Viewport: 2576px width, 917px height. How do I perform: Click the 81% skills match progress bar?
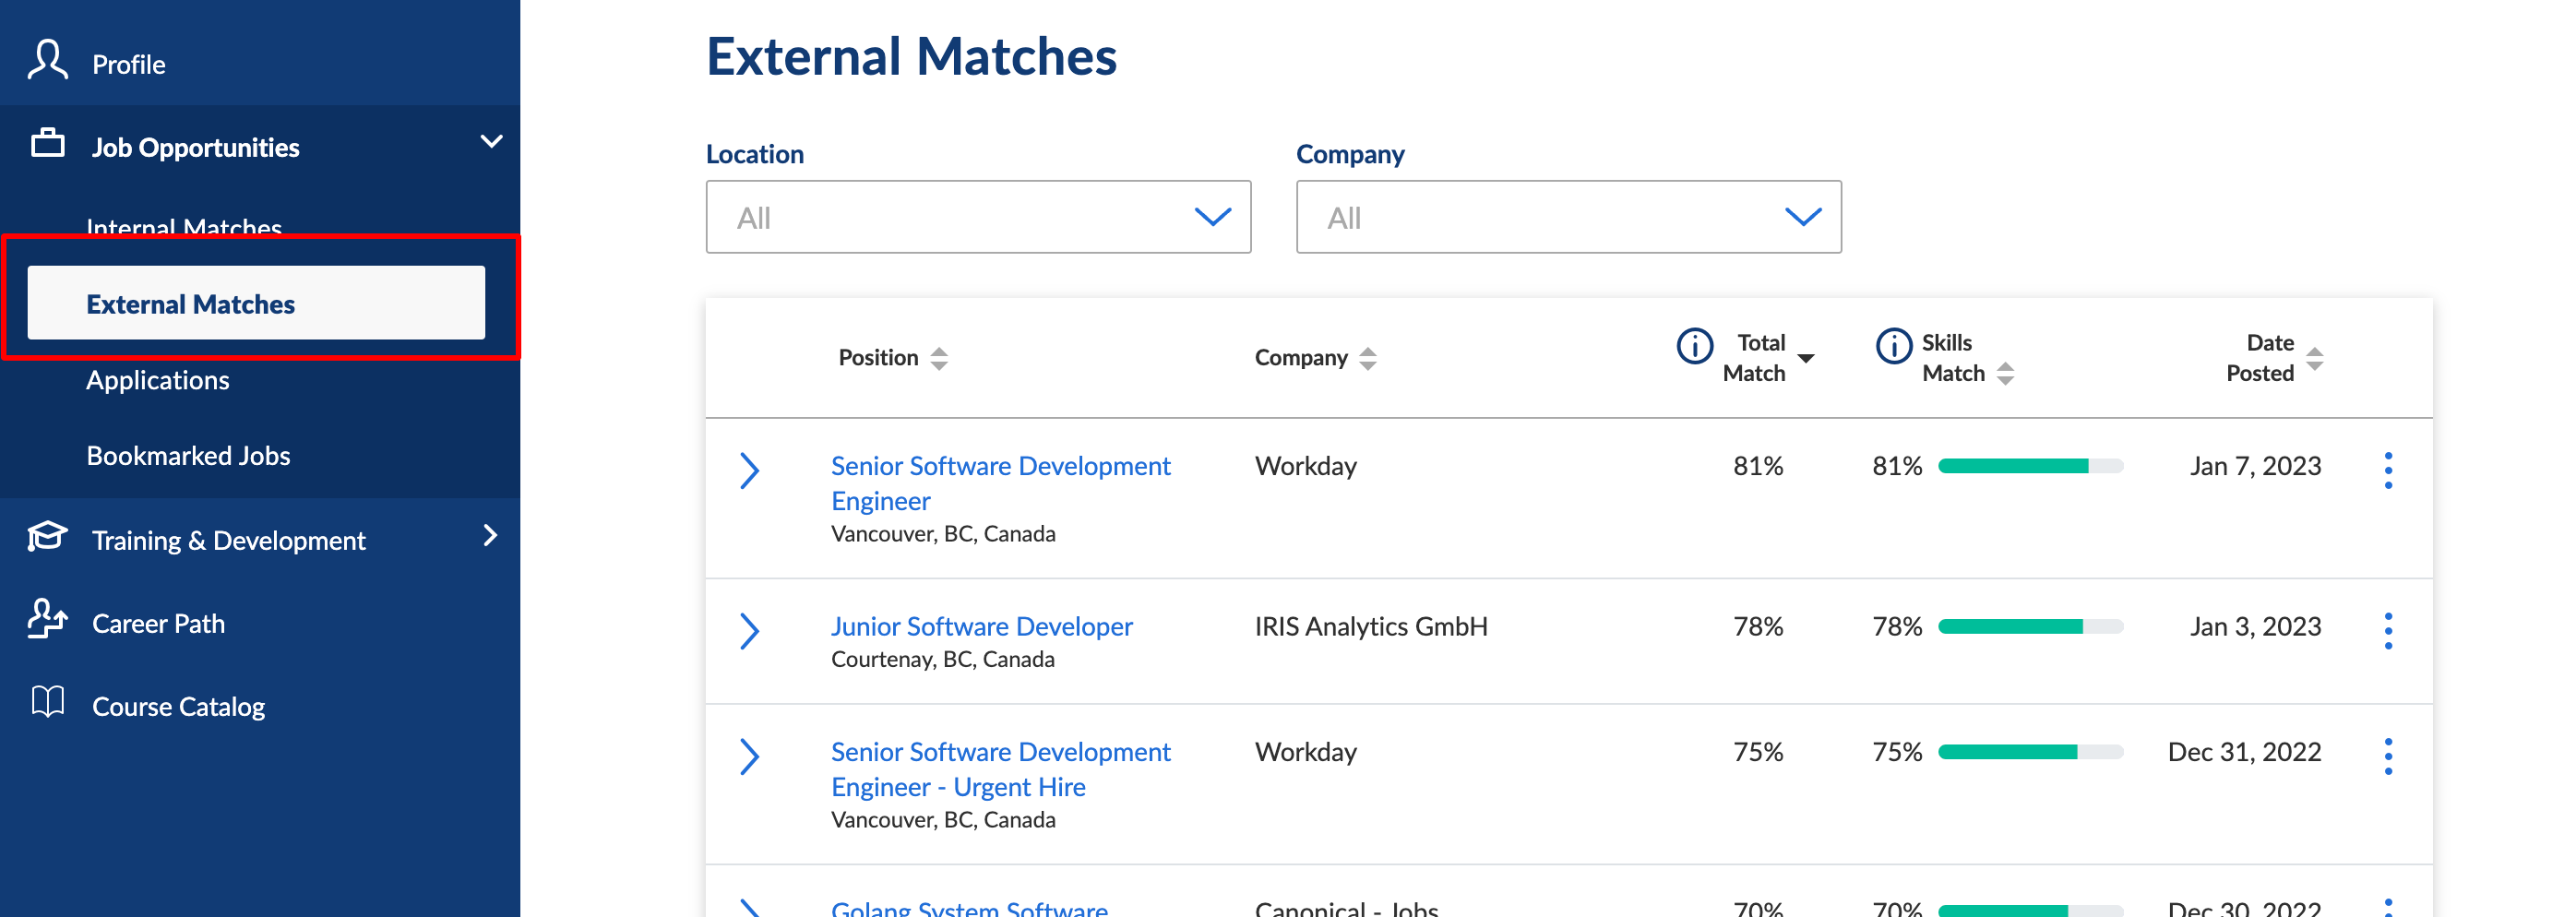pos(2030,466)
